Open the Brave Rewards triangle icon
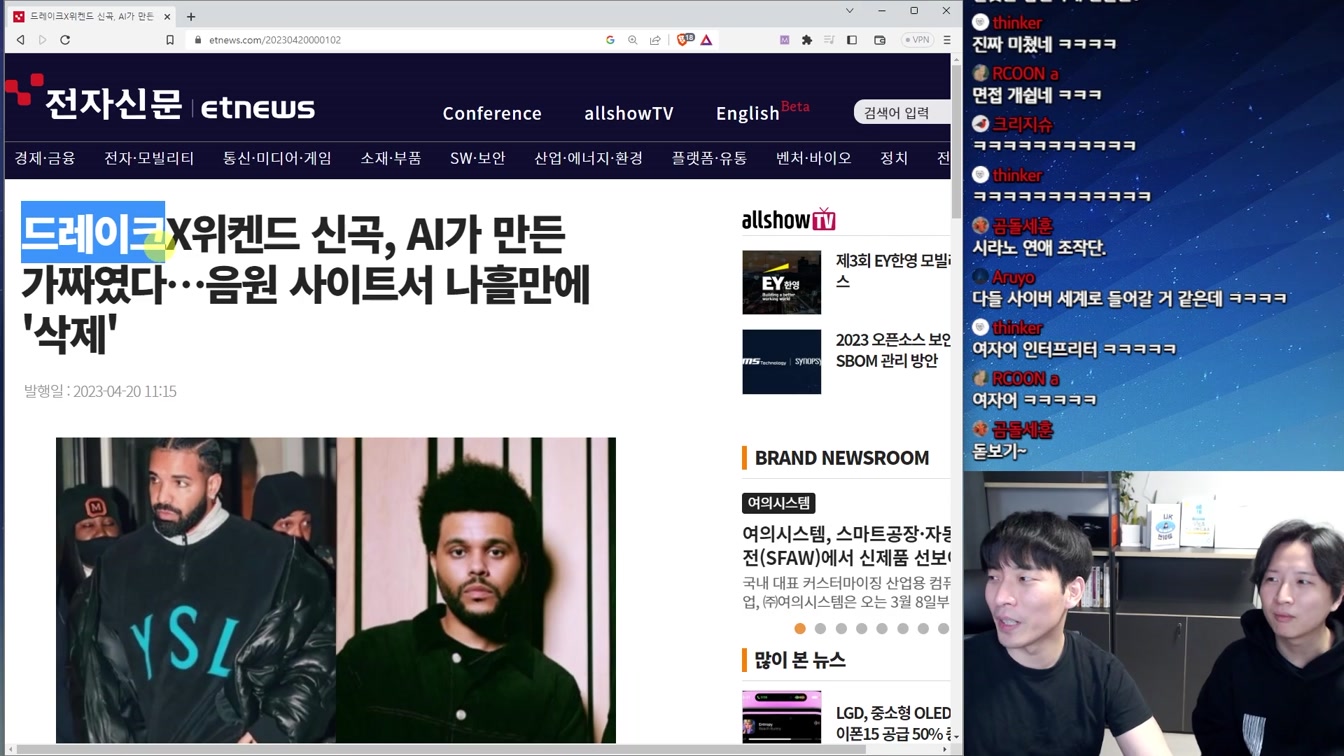Screen dimensions: 1344x756 [706, 40]
